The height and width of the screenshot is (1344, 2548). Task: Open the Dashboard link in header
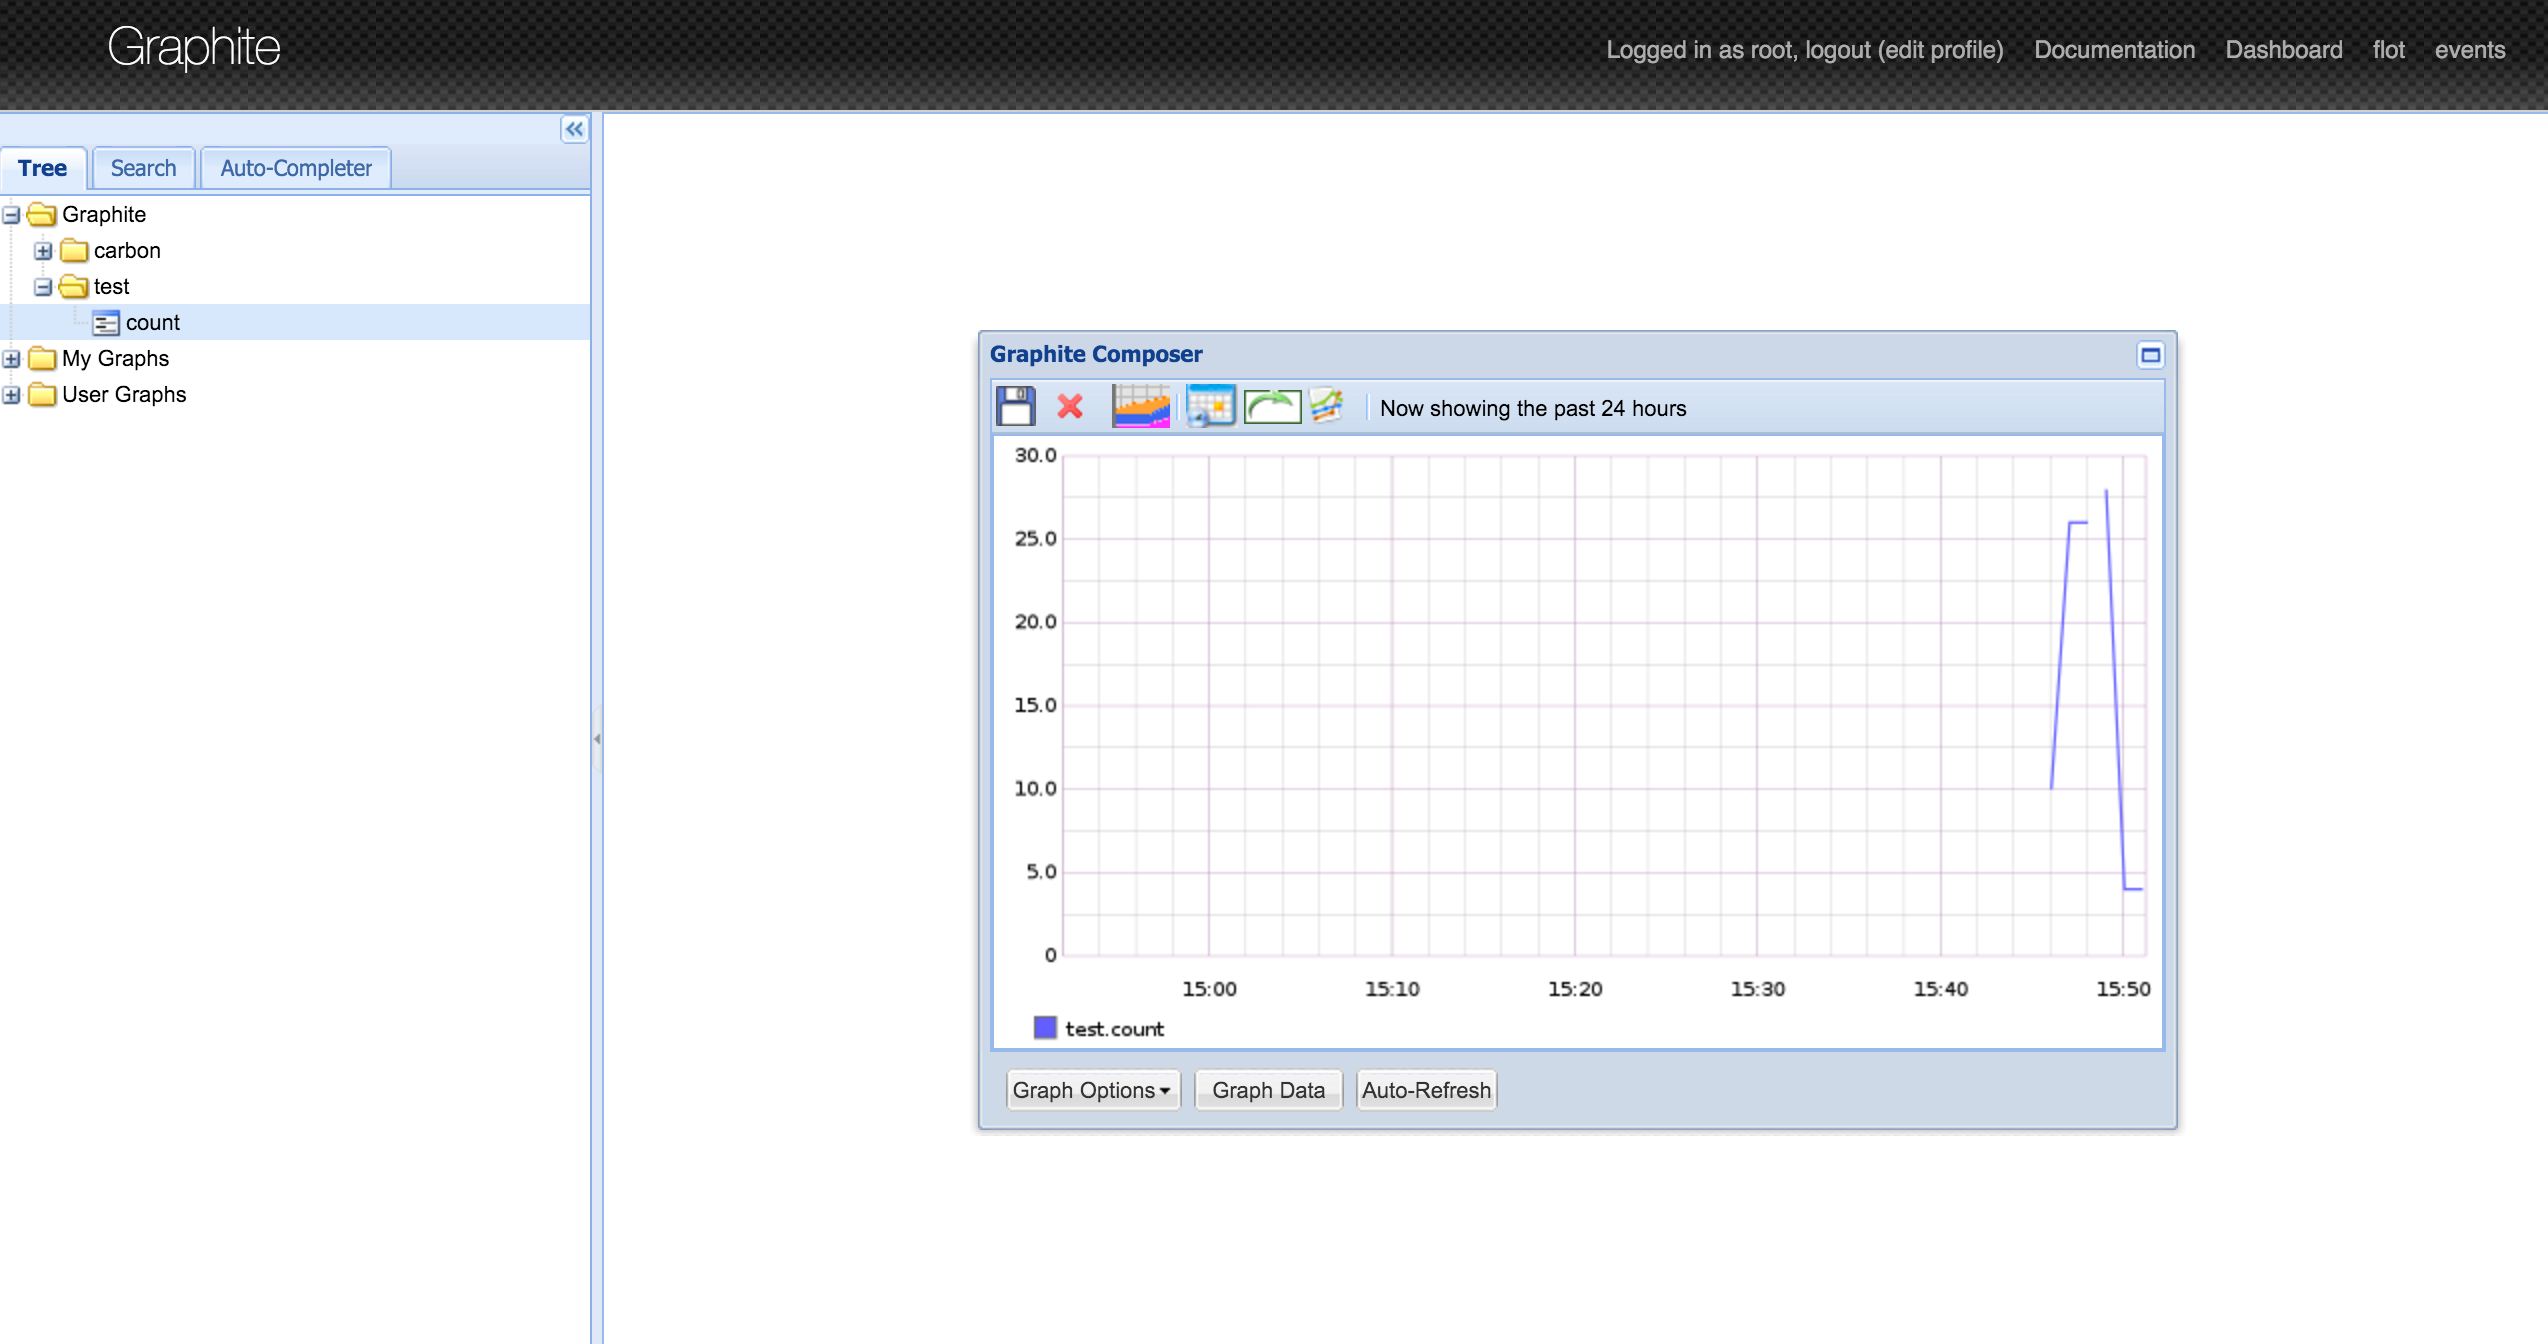[2283, 50]
